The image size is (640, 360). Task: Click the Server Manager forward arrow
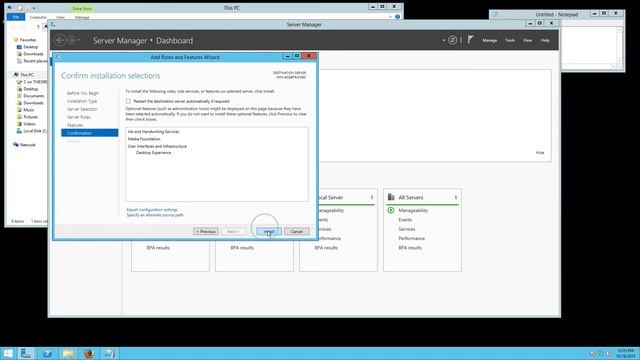(71, 40)
